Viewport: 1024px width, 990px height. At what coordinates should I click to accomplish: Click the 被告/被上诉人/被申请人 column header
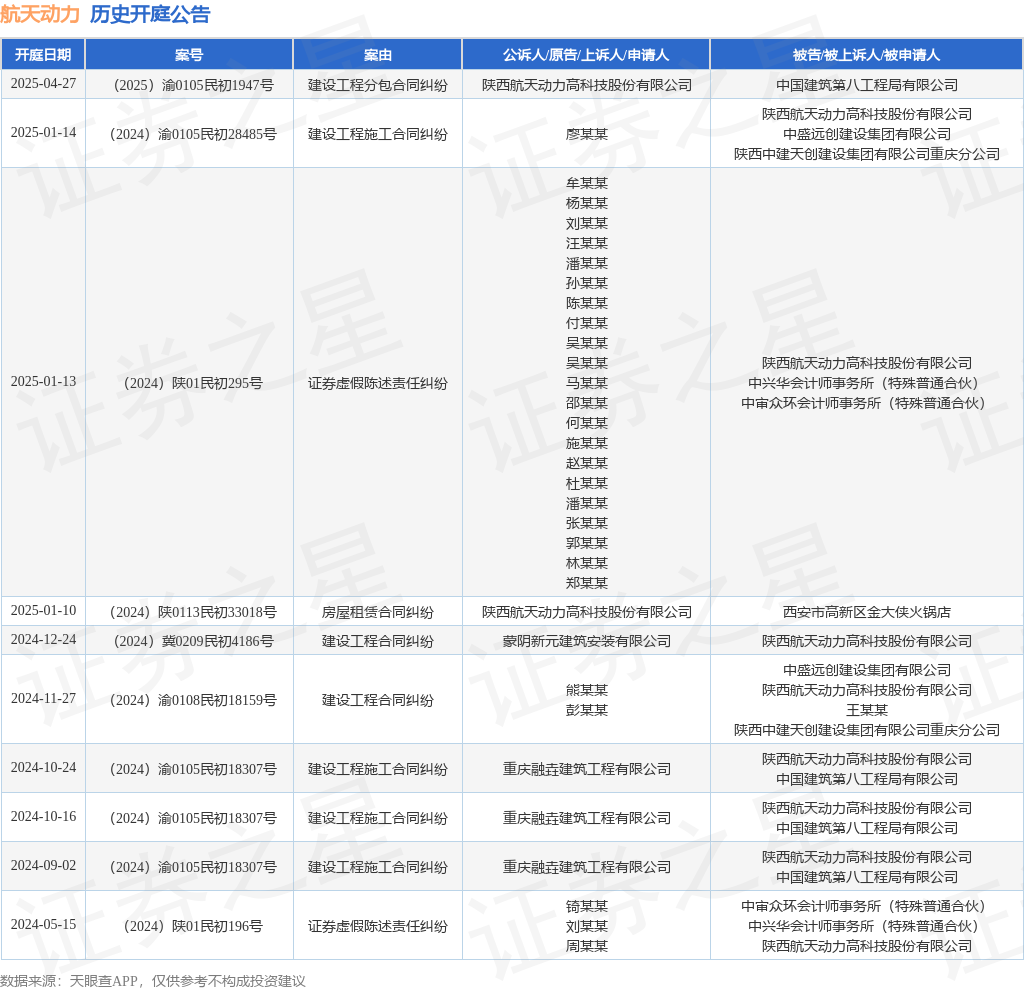[866, 55]
